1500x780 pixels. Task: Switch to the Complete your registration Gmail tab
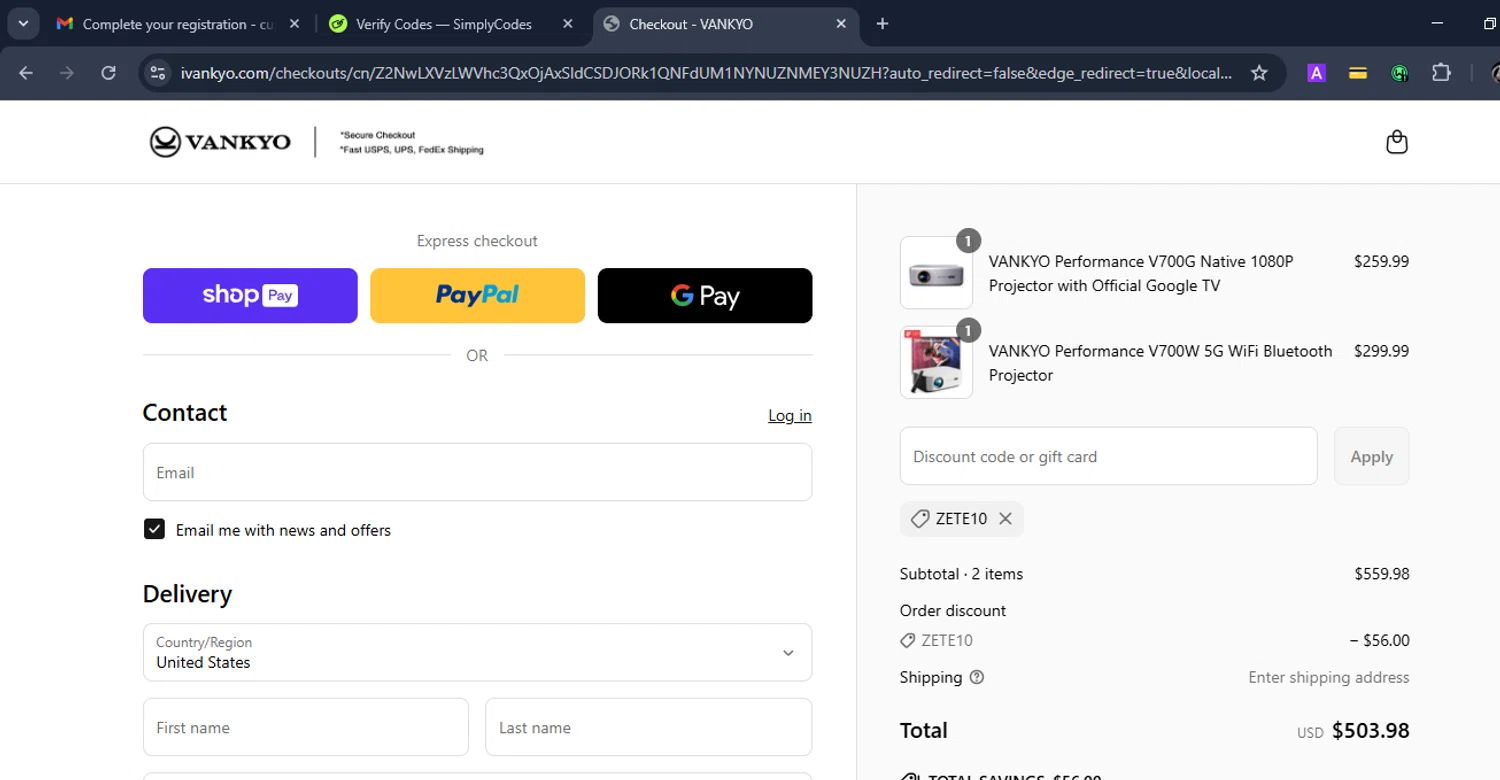coord(178,24)
